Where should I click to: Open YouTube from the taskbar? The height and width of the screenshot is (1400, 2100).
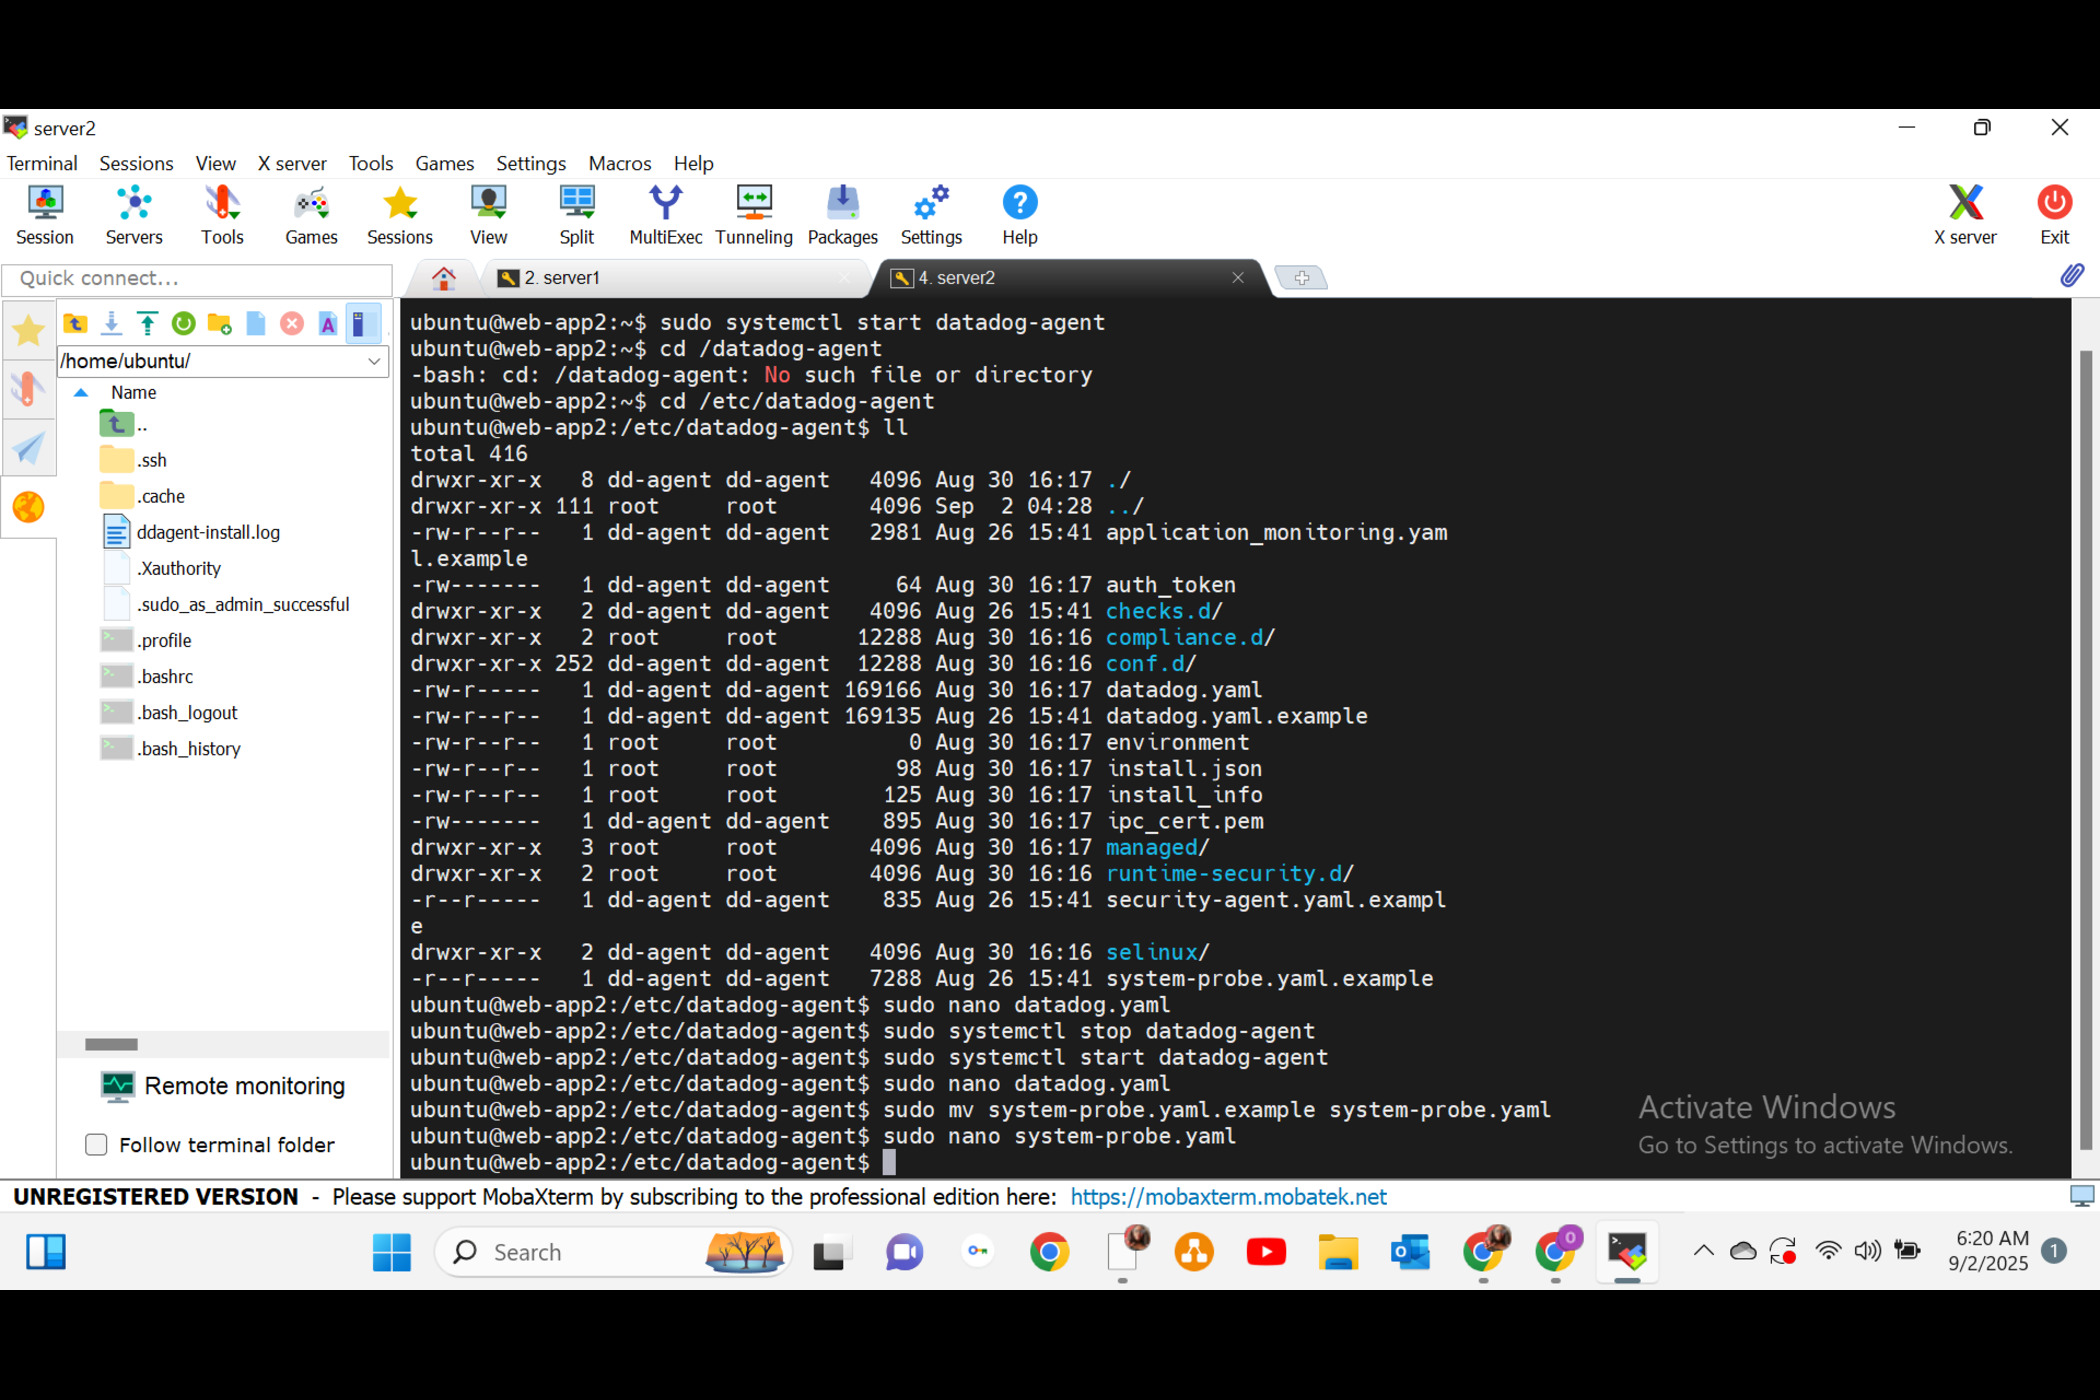(x=1266, y=1252)
